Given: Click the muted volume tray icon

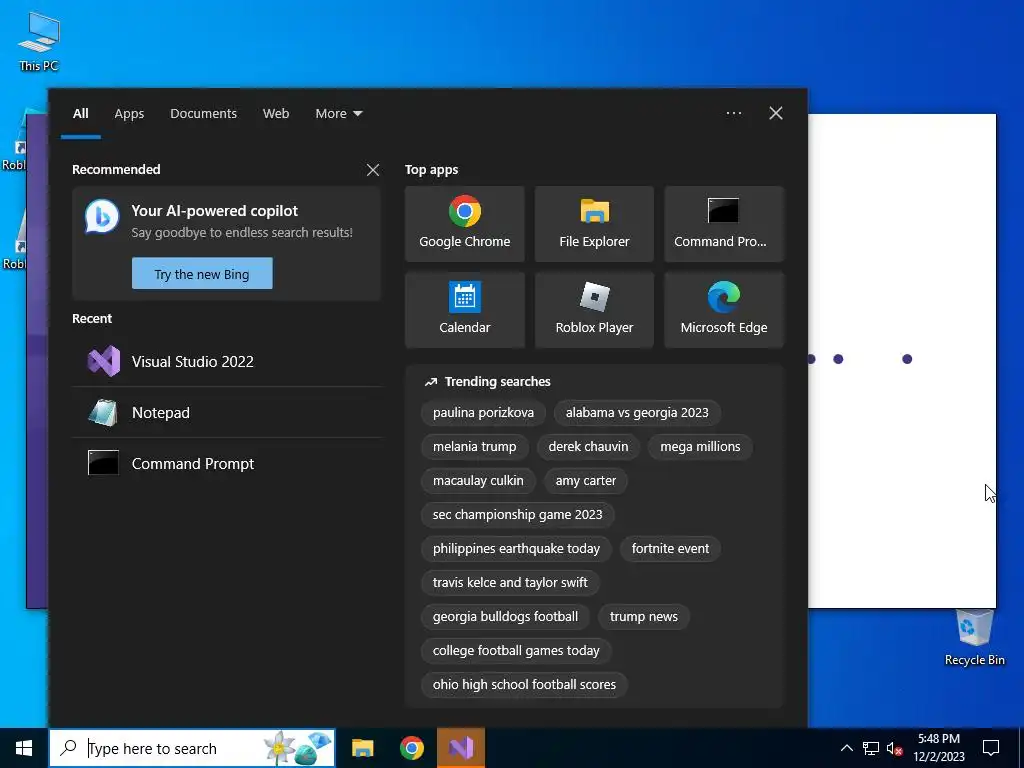Looking at the screenshot, I should pyautogui.click(x=894, y=748).
